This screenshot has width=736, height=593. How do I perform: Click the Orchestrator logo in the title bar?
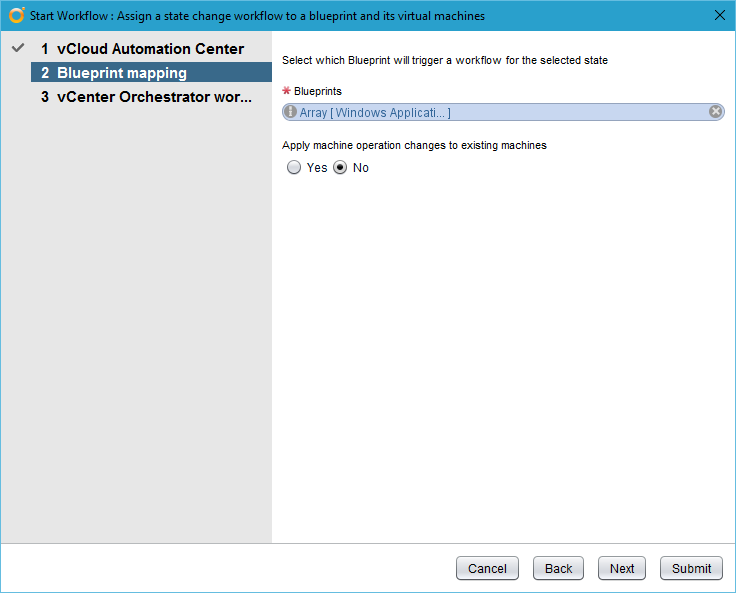click(x=16, y=15)
